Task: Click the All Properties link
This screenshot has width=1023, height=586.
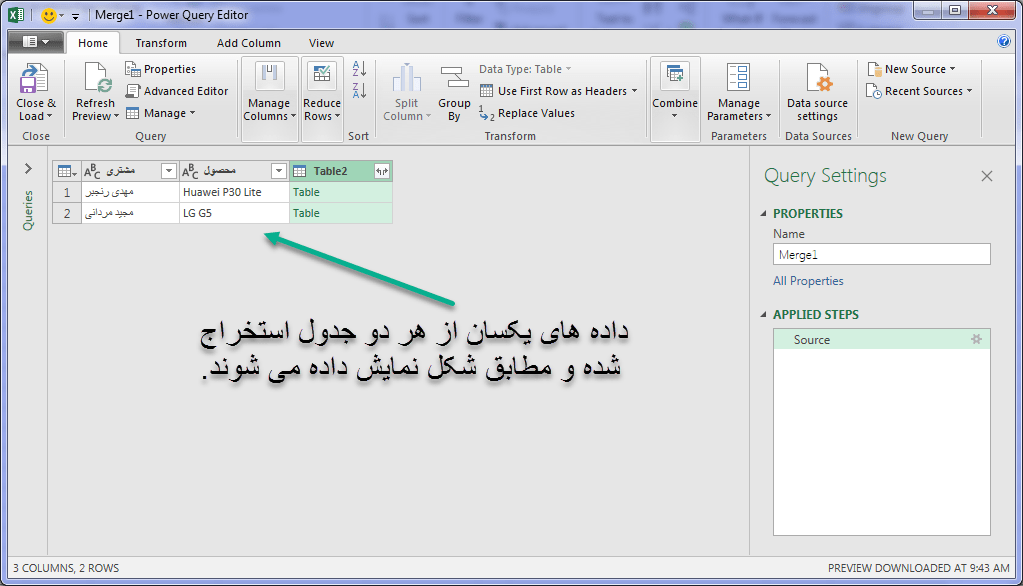Action: [808, 281]
